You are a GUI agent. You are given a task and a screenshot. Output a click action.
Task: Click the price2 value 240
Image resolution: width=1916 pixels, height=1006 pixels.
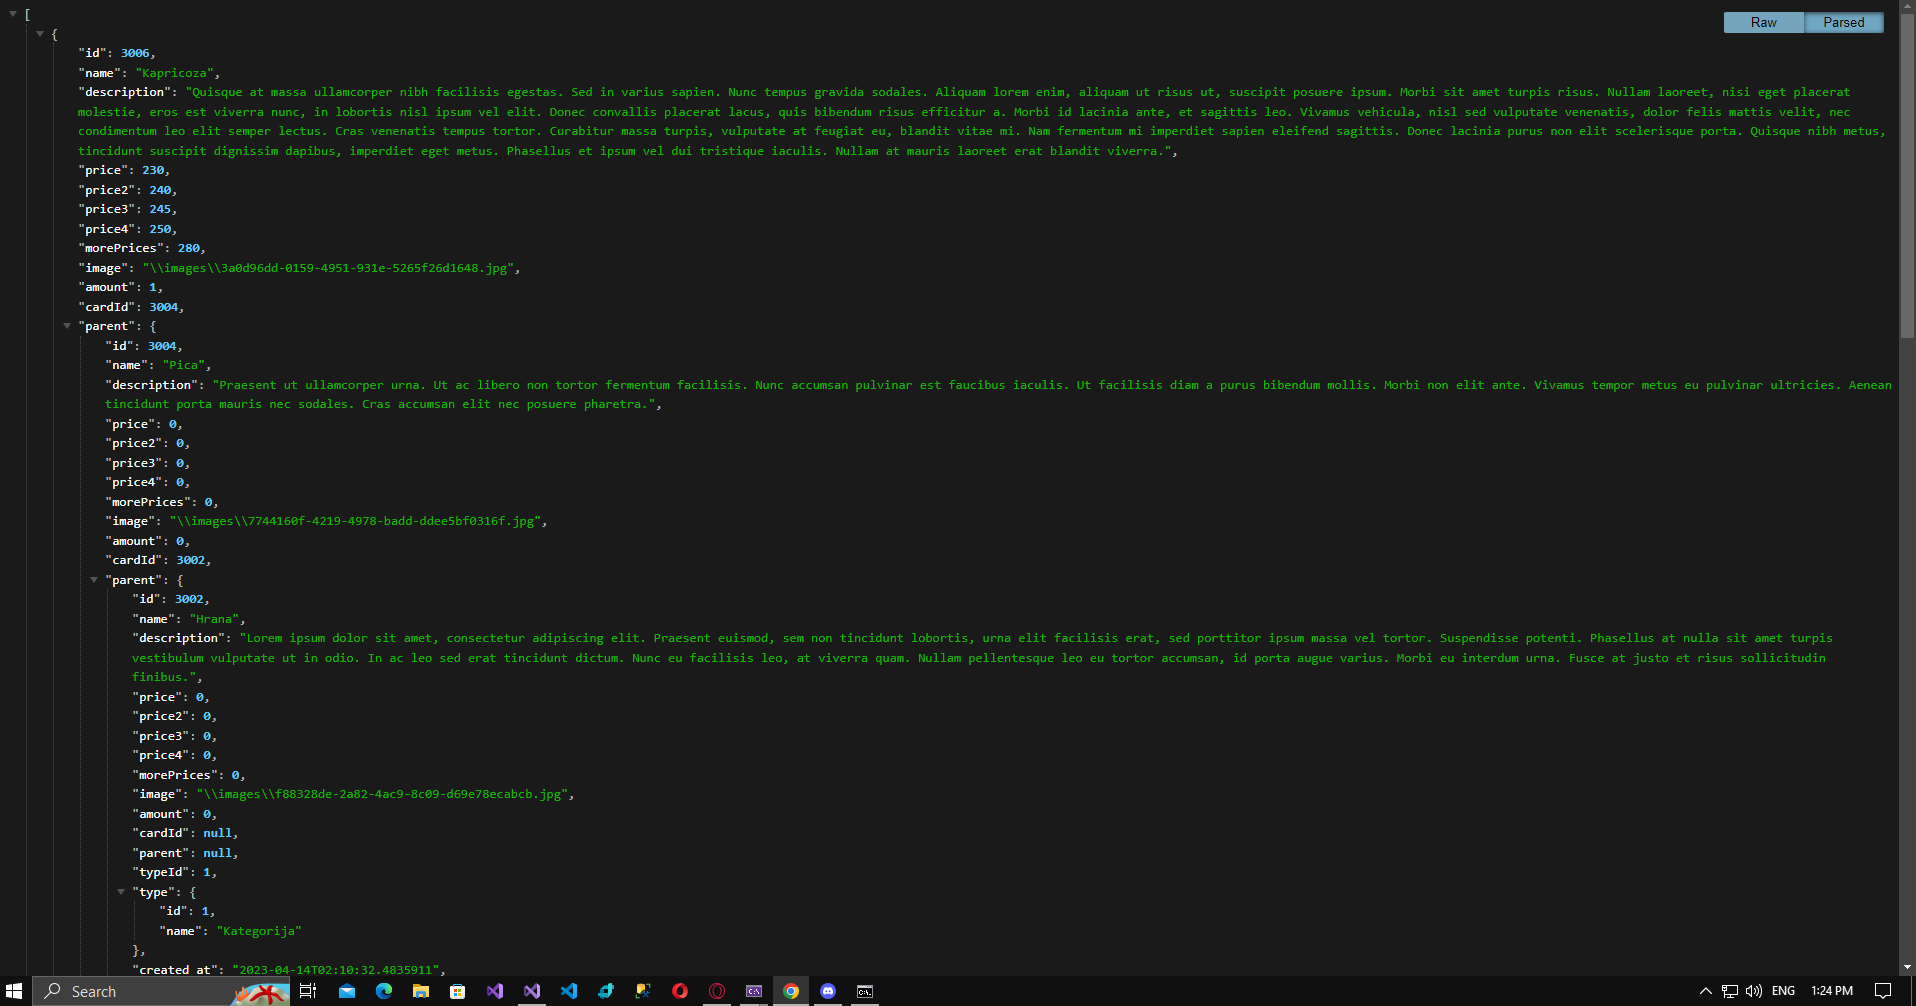[160, 190]
